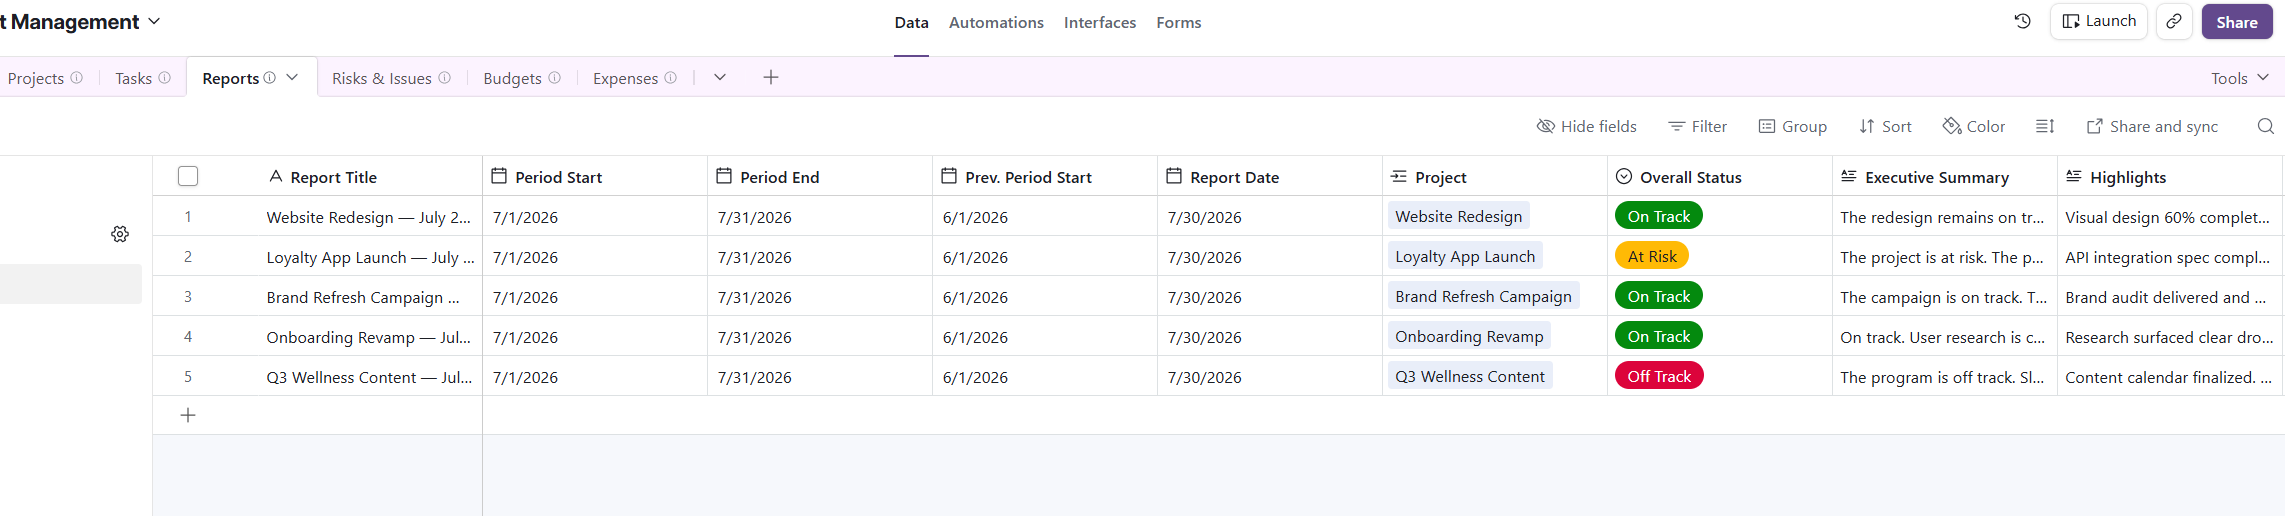Add a new table with plus icon
The height and width of the screenshot is (516, 2285).
770,77
